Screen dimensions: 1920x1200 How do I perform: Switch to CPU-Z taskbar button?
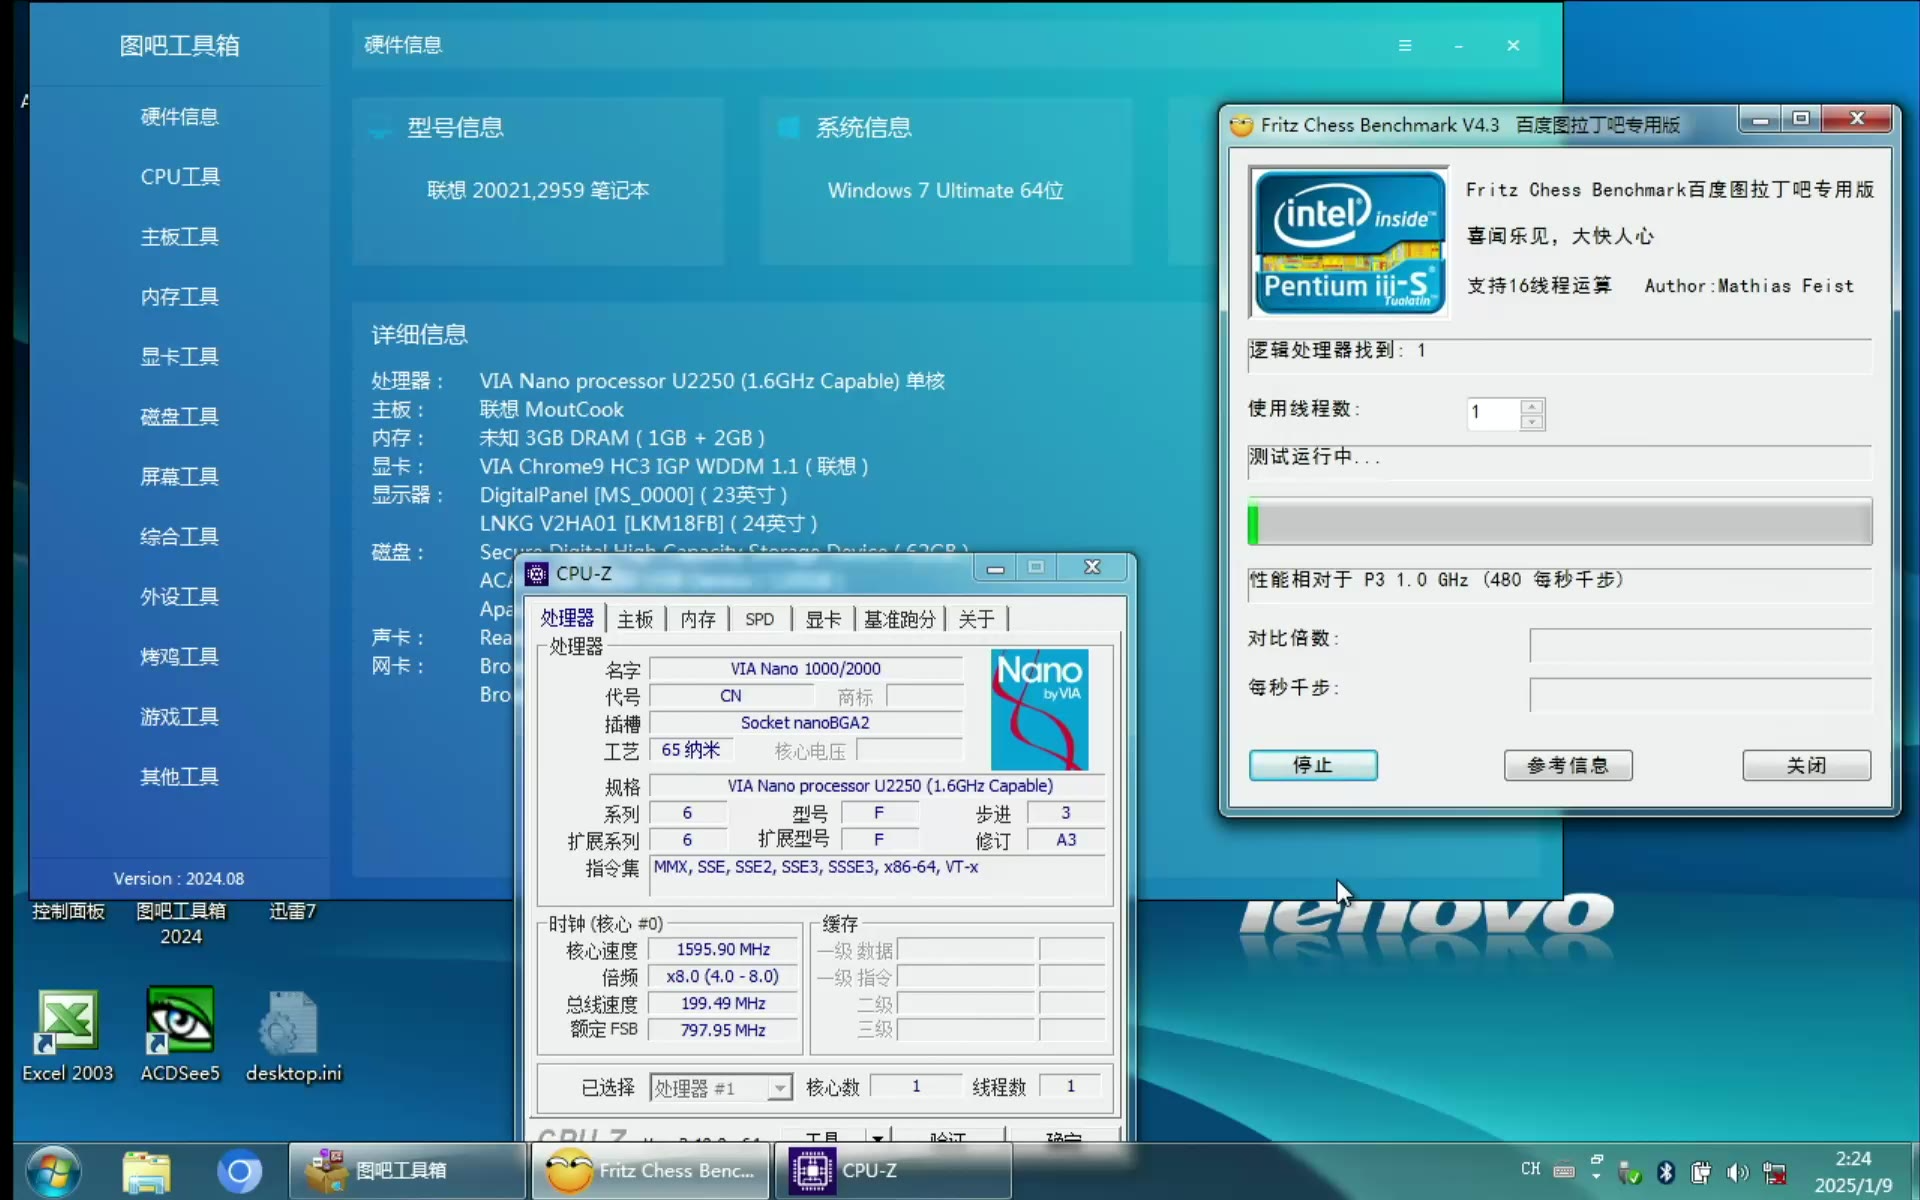pyautogui.click(x=894, y=1170)
